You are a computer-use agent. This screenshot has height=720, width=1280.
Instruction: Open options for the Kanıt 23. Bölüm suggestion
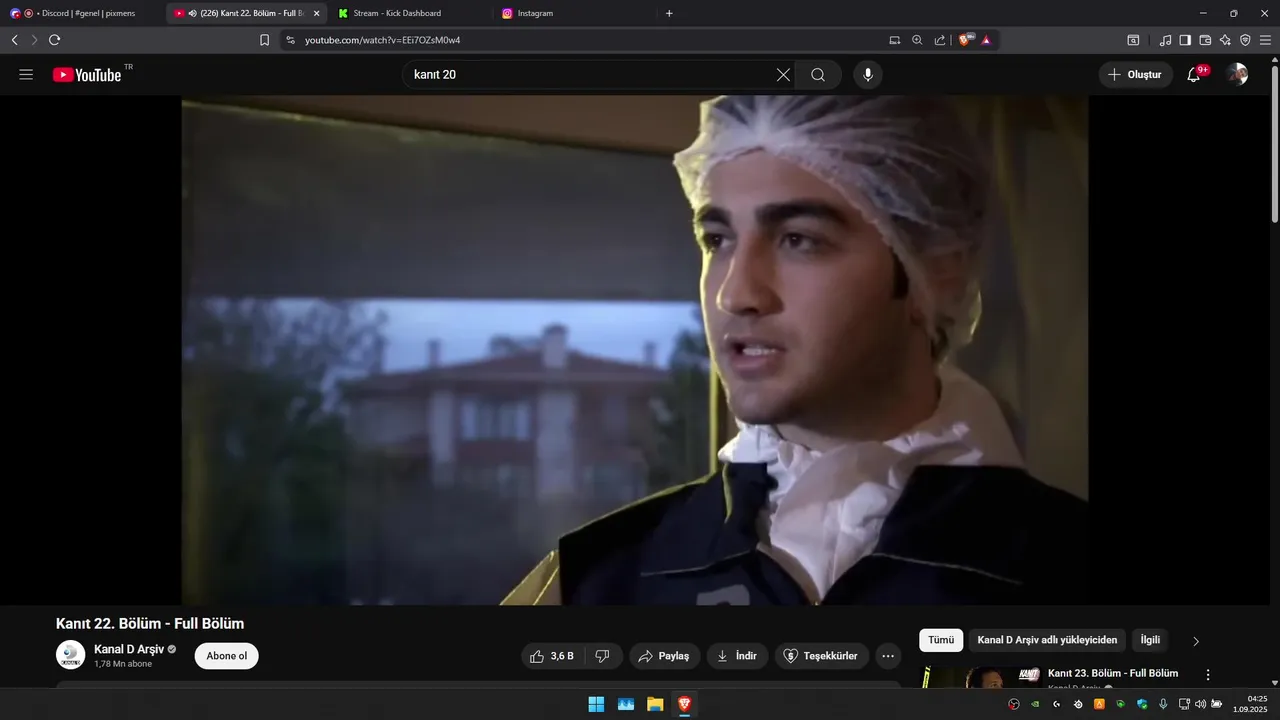[x=1208, y=675]
